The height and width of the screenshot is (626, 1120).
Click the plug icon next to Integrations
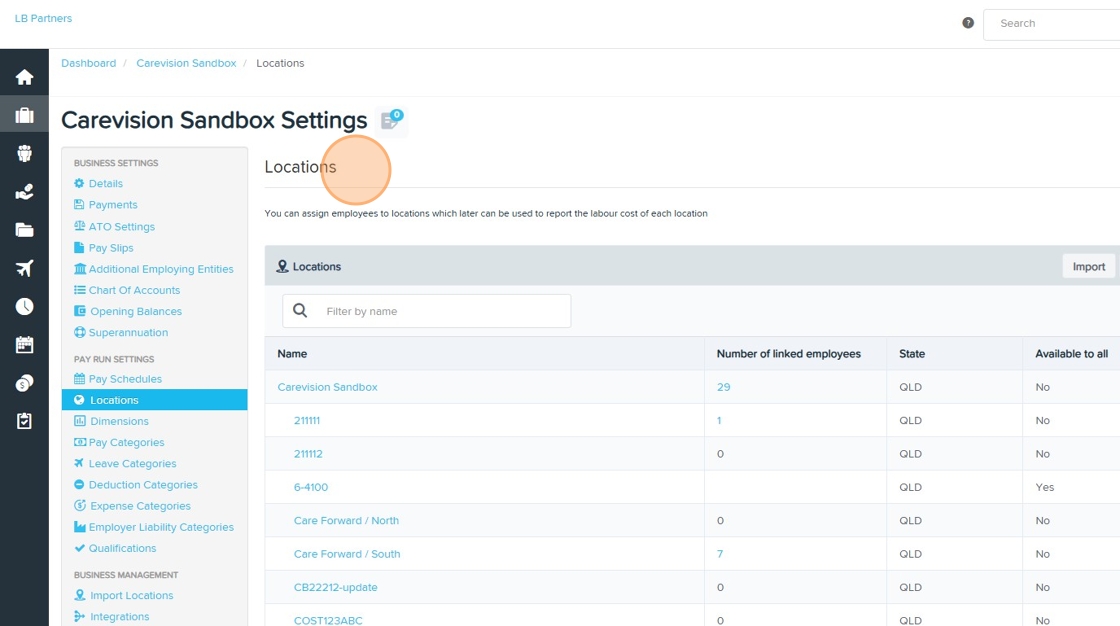[79, 616]
